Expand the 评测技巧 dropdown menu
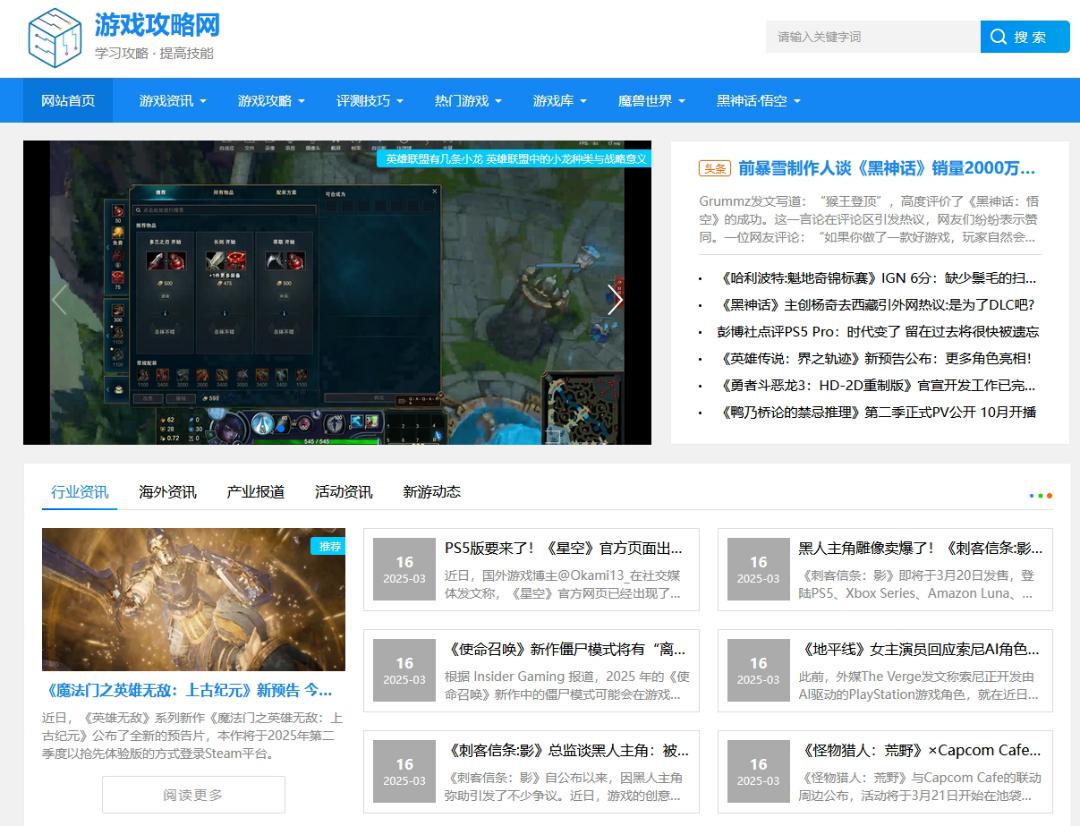Viewport: 1080px width, 826px height. [x=369, y=101]
